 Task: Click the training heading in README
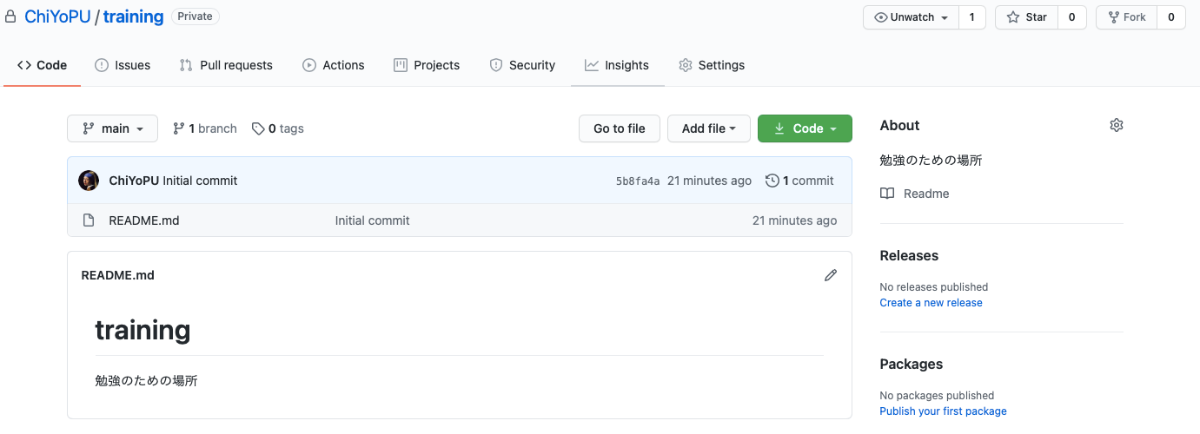coord(143,329)
